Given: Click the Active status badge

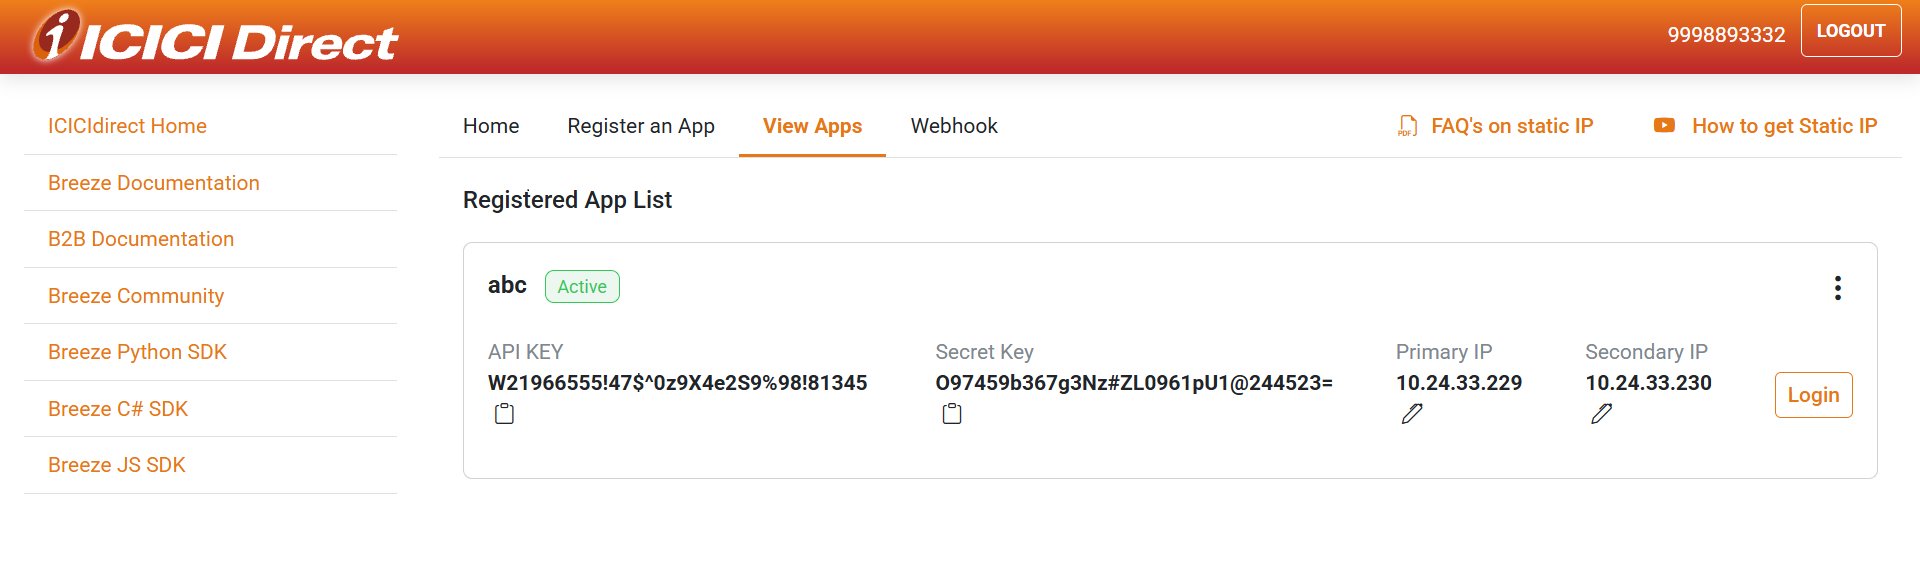Looking at the screenshot, I should tap(582, 287).
